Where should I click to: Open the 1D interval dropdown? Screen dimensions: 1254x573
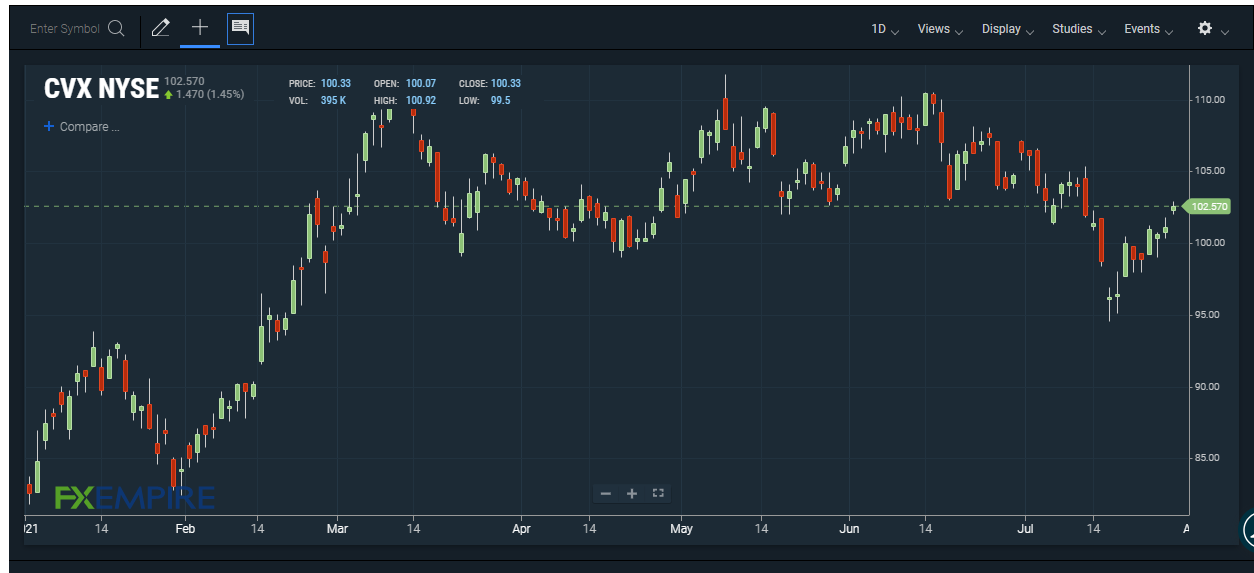885,29
